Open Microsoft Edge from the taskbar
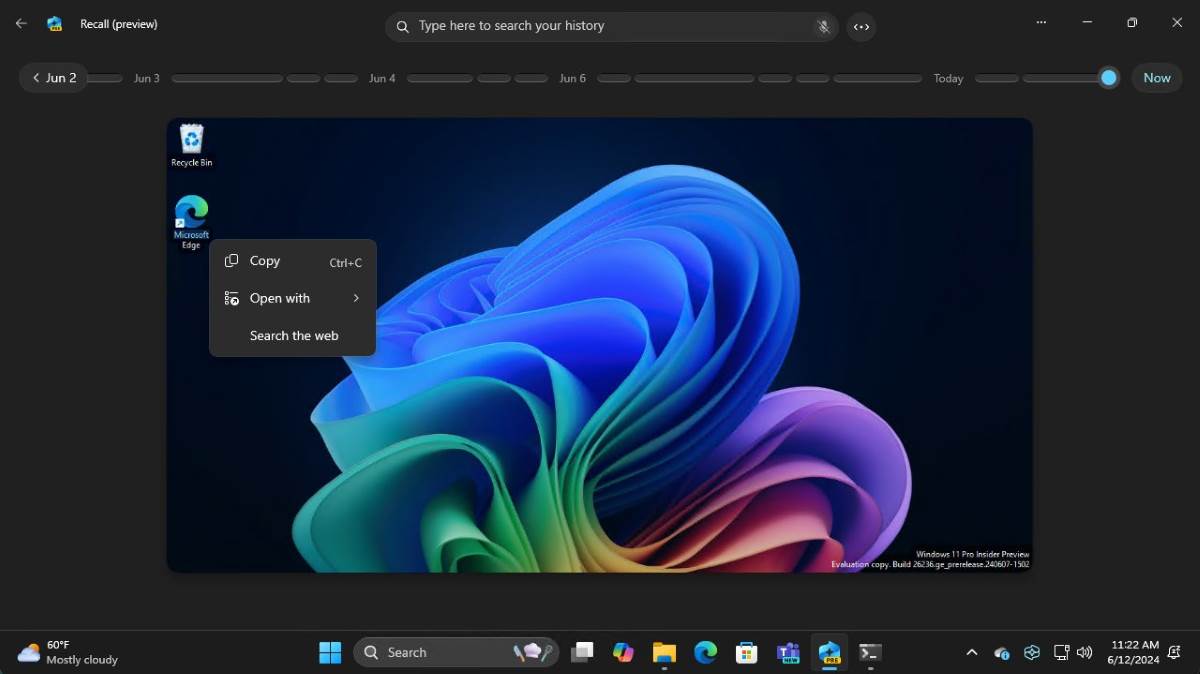Image resolution: width=1200 pixels, height=674 pixels. click(x=705, y=652)
